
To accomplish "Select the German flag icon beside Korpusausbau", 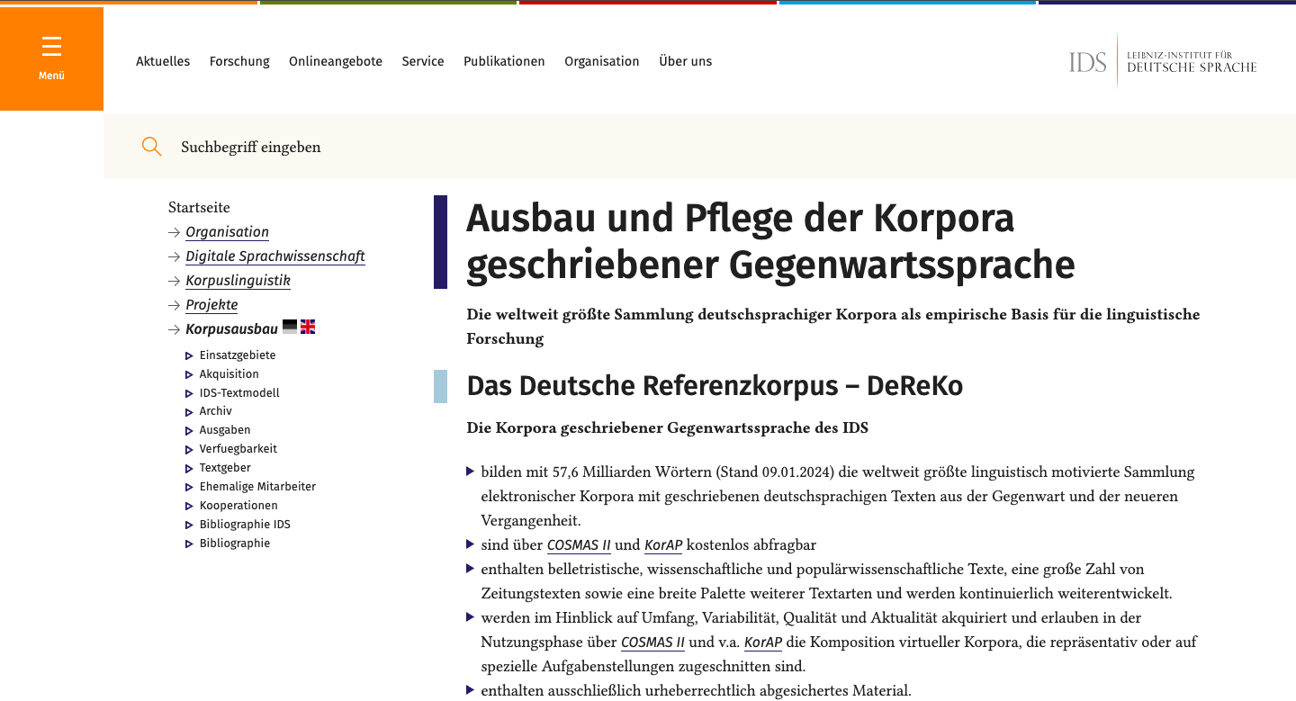I will pos(289,326).
